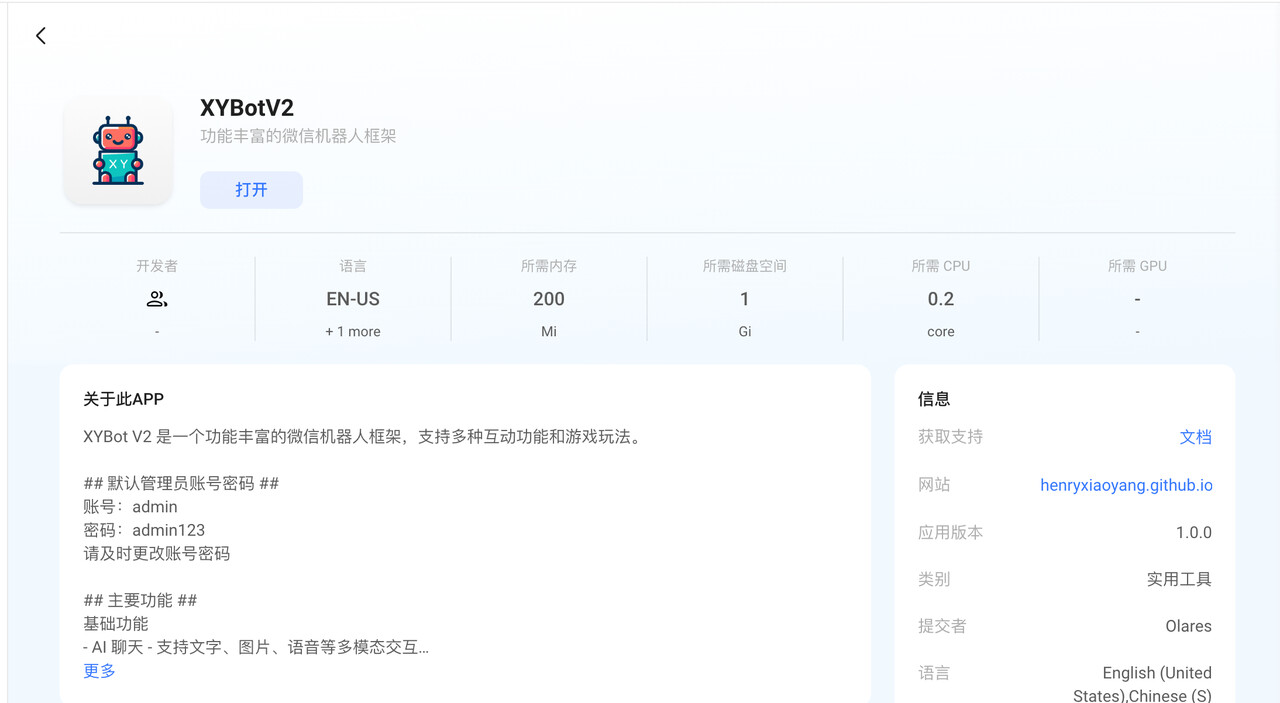1280x703 pixels.
Task: Click the 所需磁盘空间 value of 1 Gi
Action: click(x=745, y=299)
